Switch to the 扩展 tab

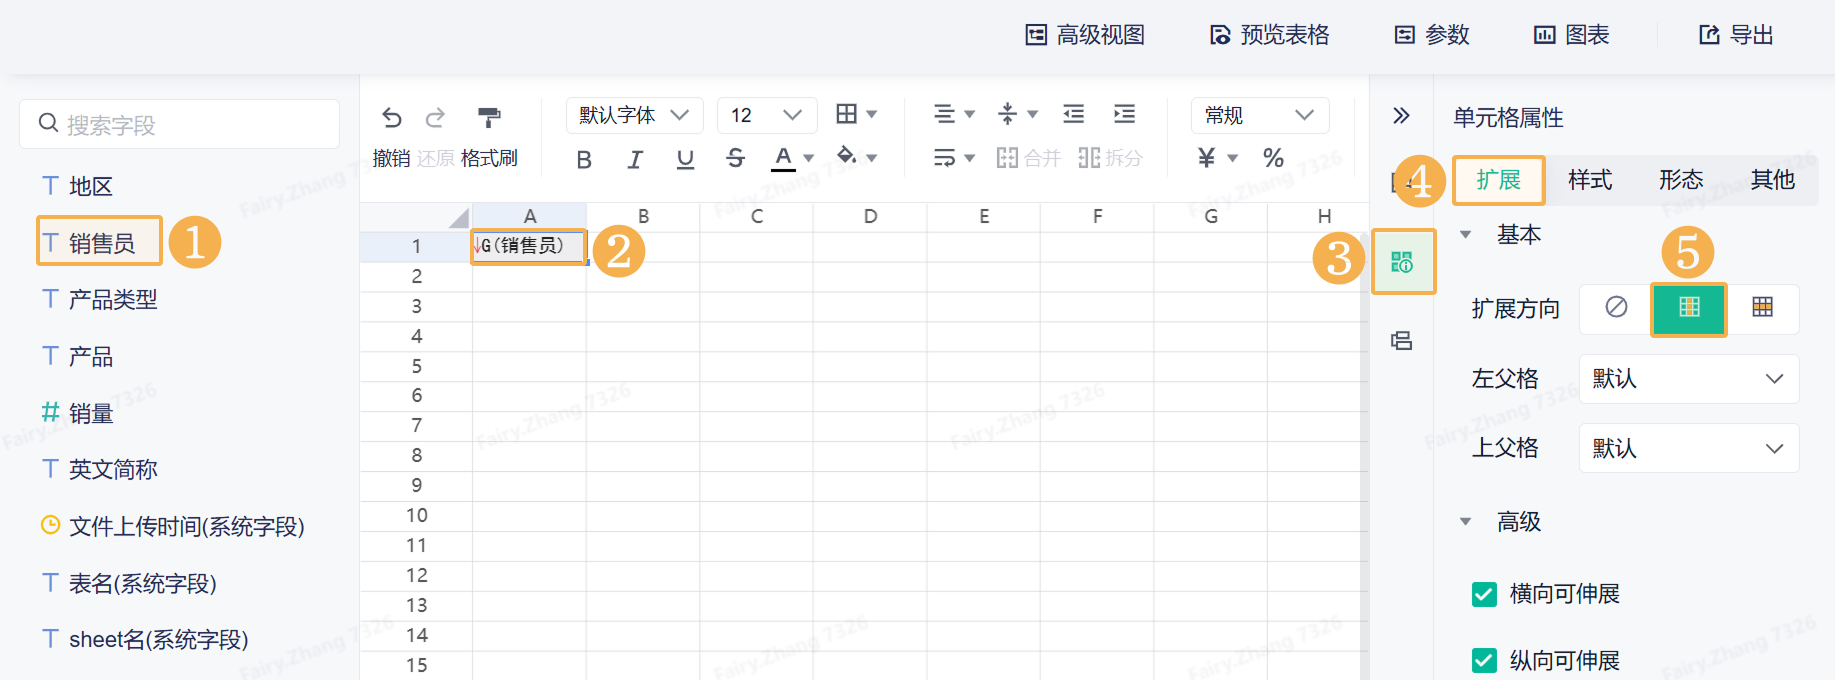(x=1498, y=180)
